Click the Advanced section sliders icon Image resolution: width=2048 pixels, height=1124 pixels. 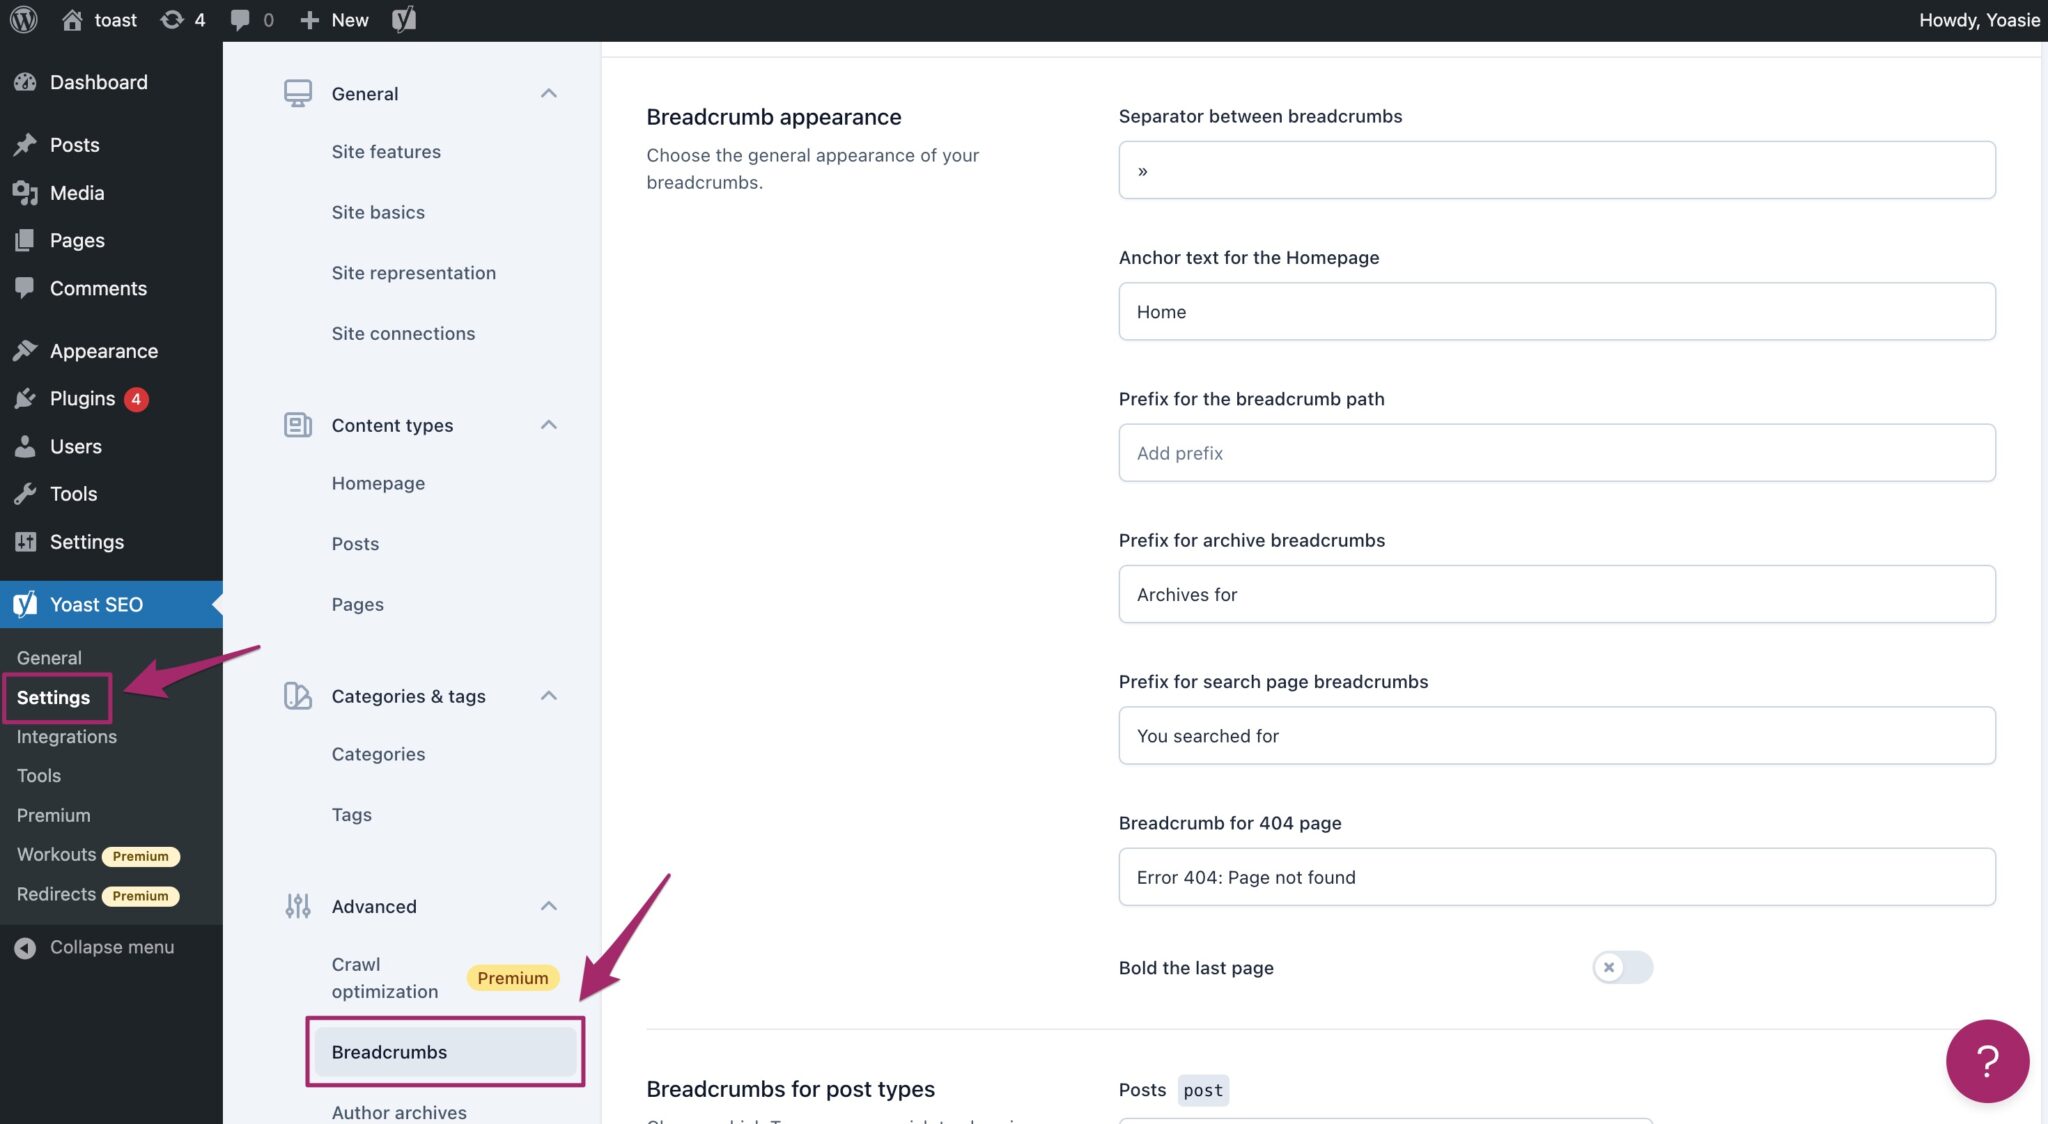coord(297,906)
